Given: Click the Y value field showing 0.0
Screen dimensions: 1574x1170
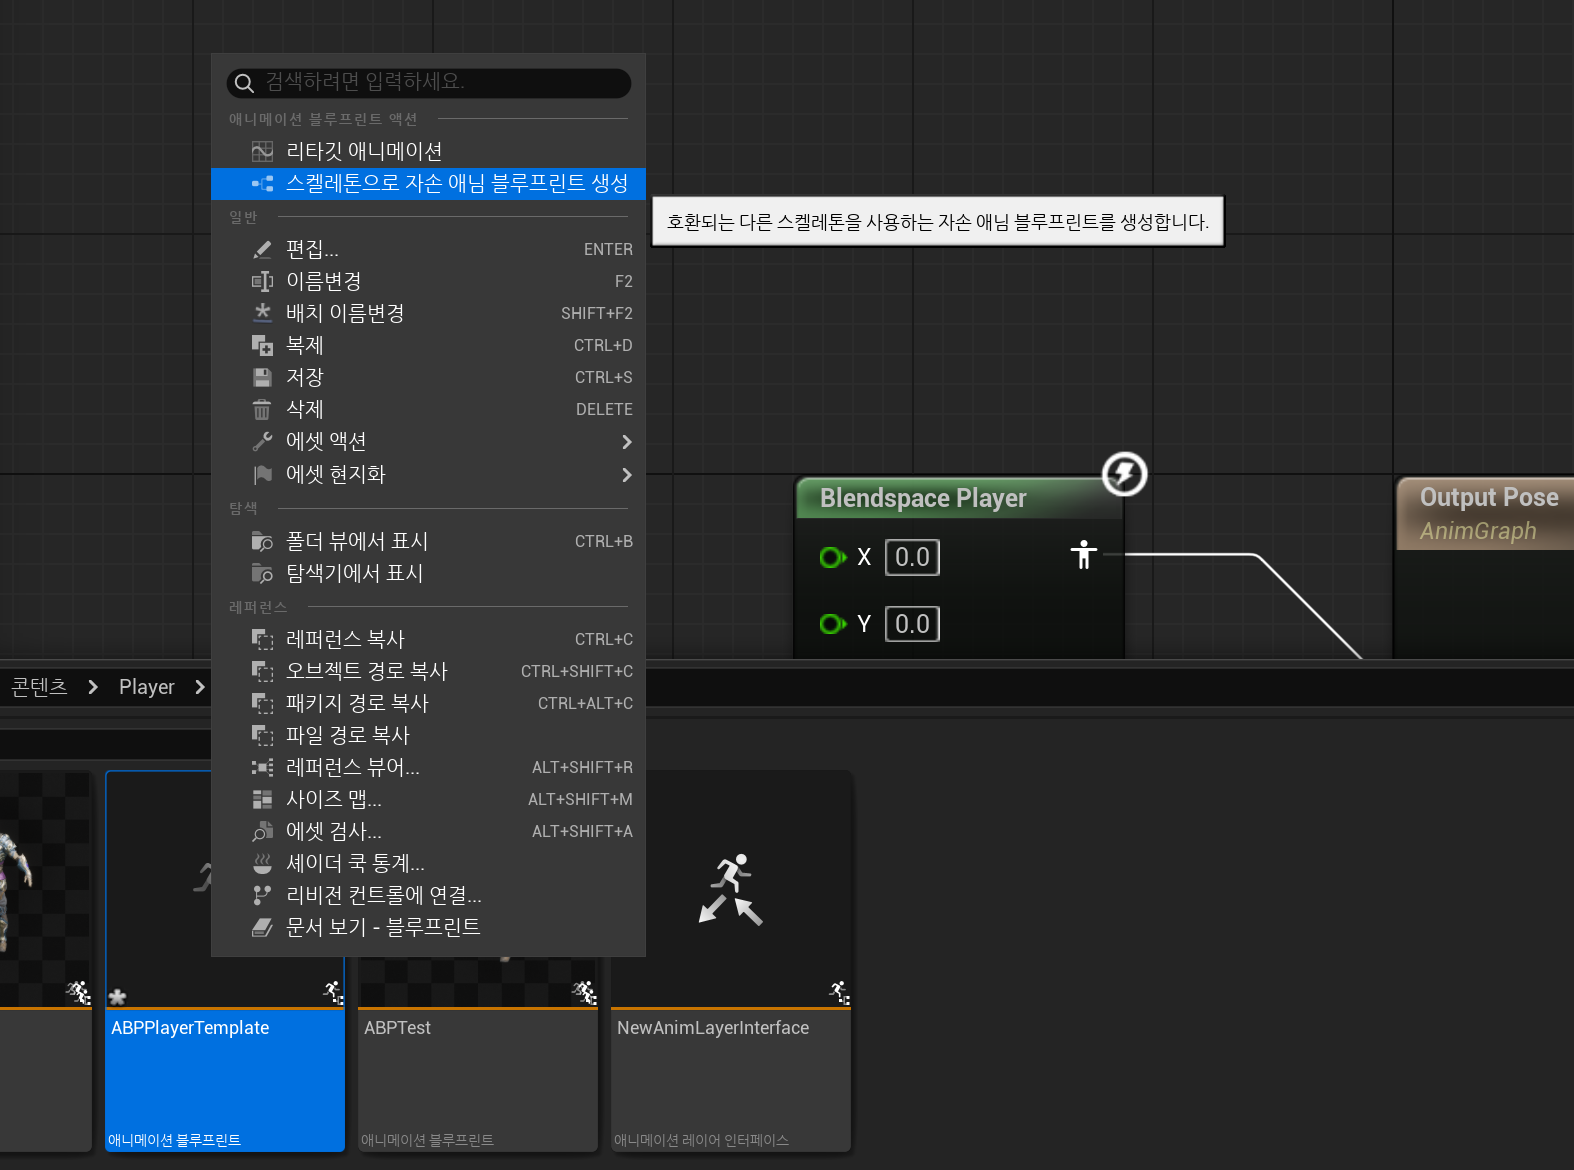Looking at the screenshot, I should [x=912, y=624].
